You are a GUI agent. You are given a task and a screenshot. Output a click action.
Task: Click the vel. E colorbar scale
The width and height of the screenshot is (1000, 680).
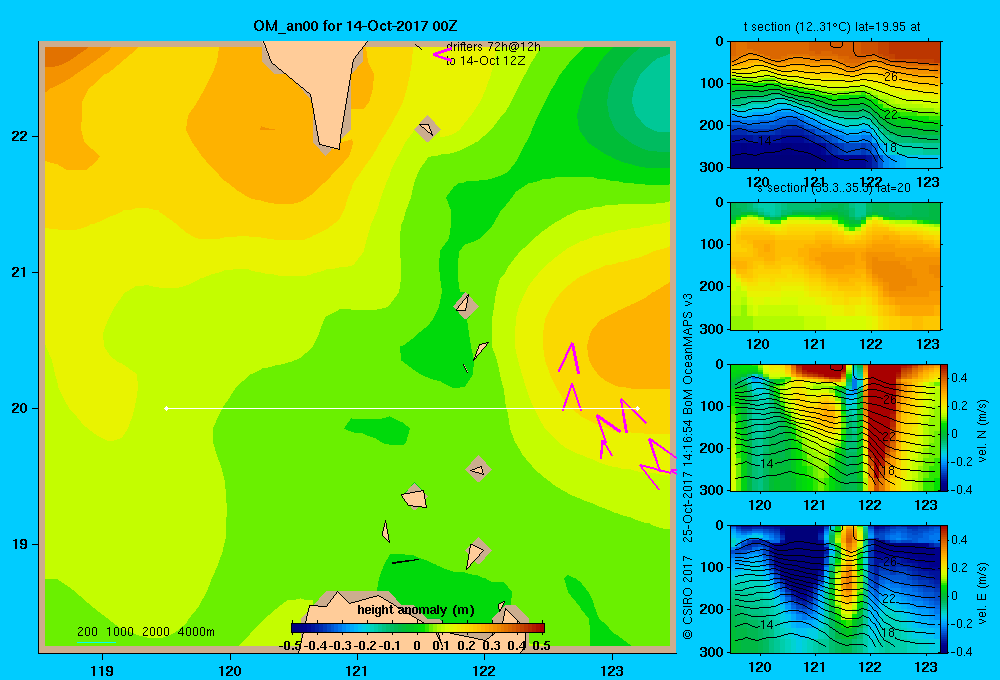coord(945,589)
